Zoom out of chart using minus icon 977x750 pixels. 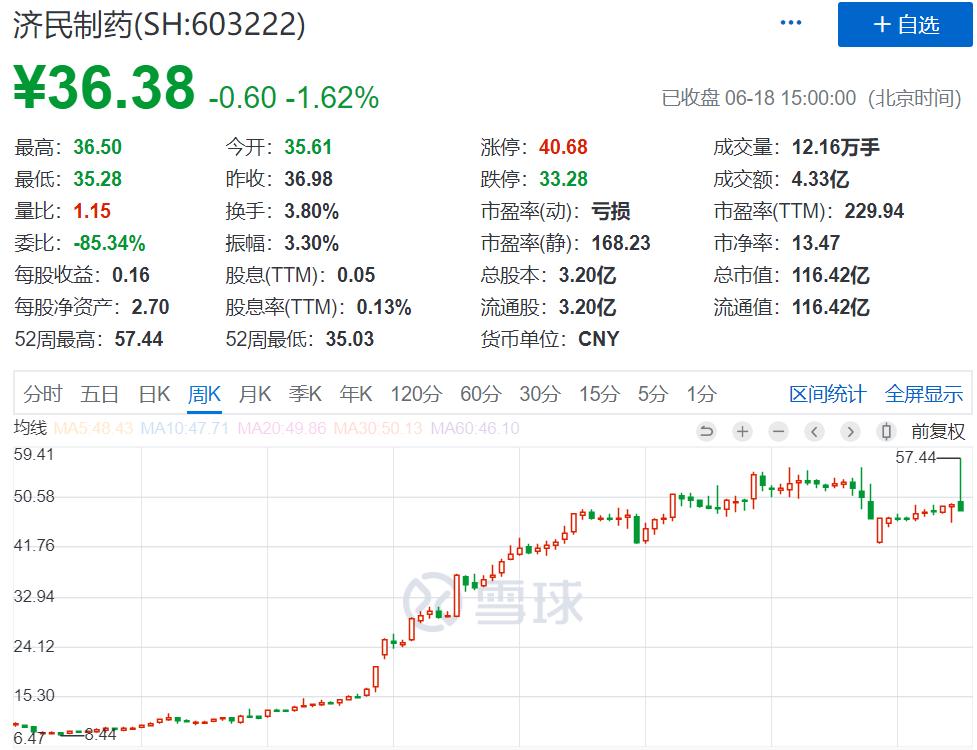point(777,430)
